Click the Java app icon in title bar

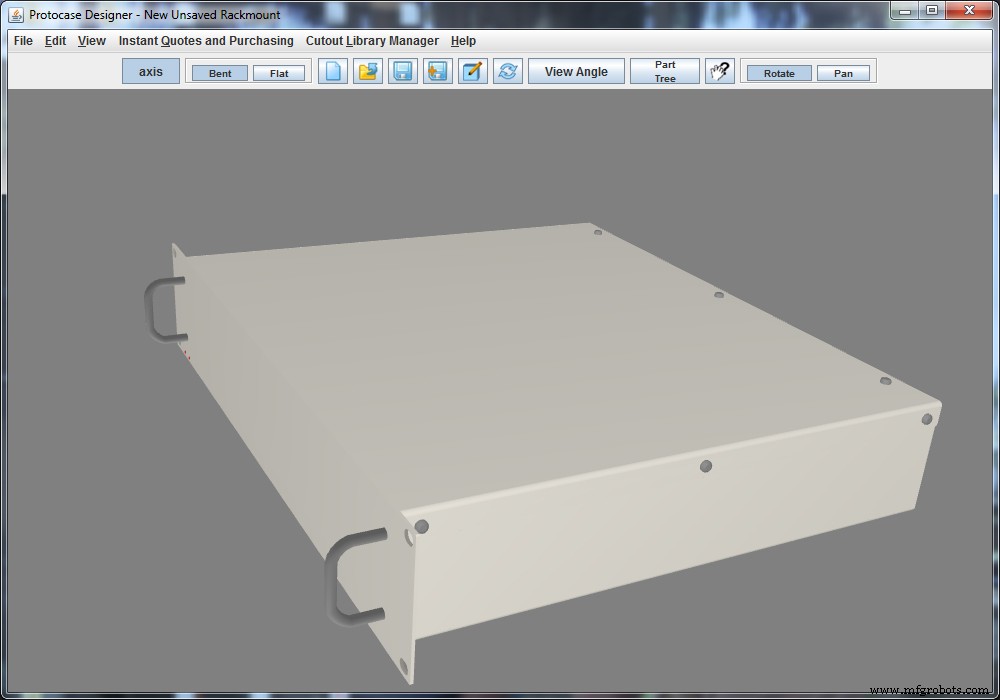pyautogui.click(x=16, y=15)
